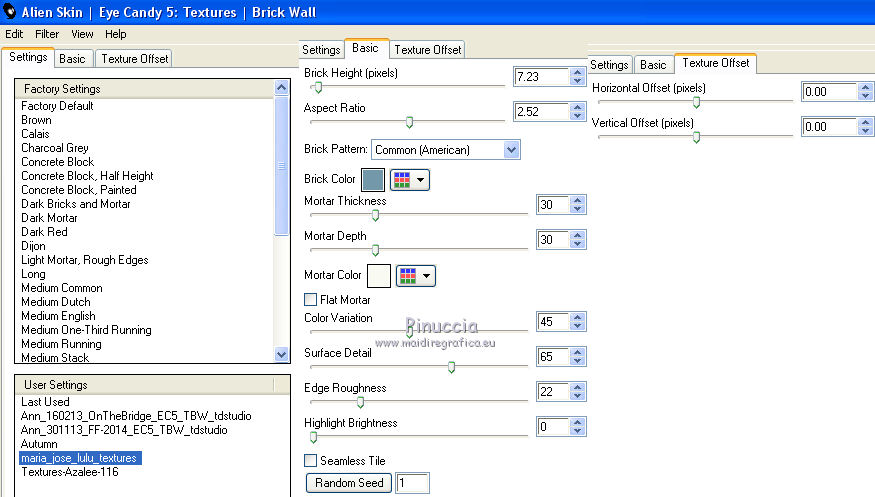Viewport: 875px width, 497px height.
Task: Open the Filter menu
Action: (x=47, y=34)
